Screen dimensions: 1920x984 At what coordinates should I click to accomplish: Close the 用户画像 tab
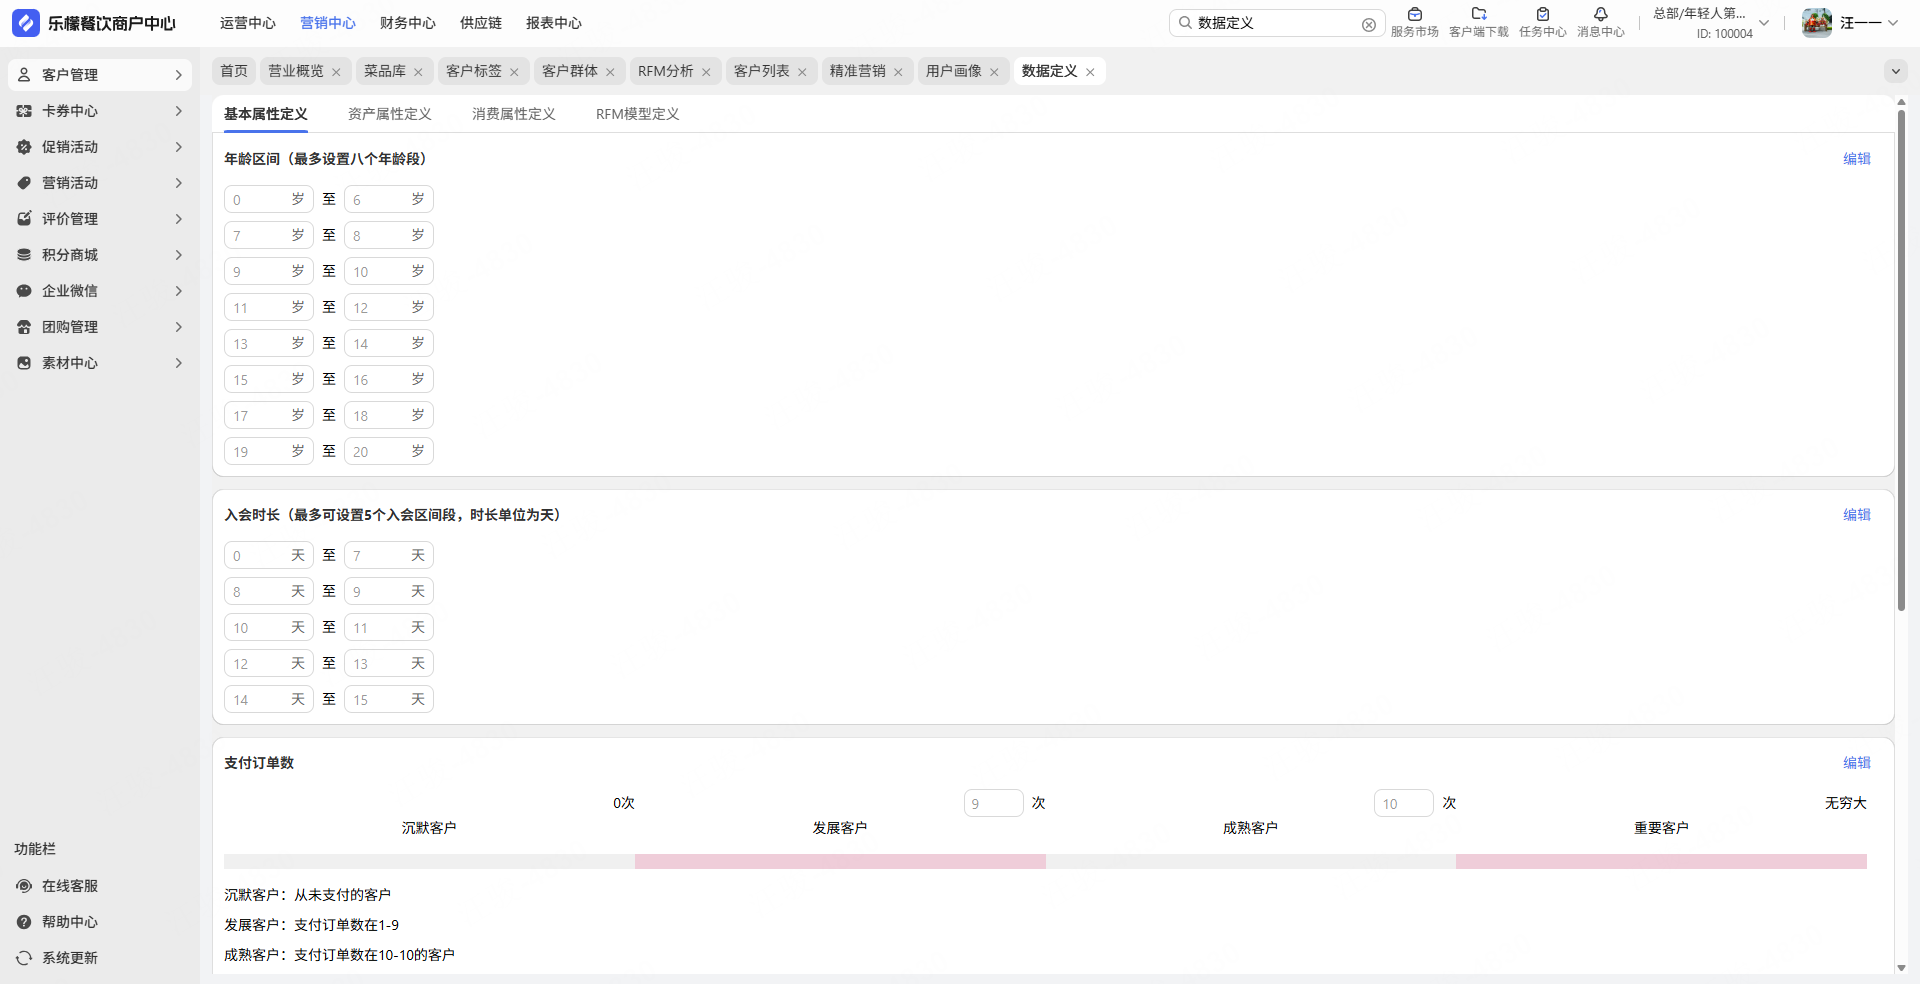click(x=994, y=72)
